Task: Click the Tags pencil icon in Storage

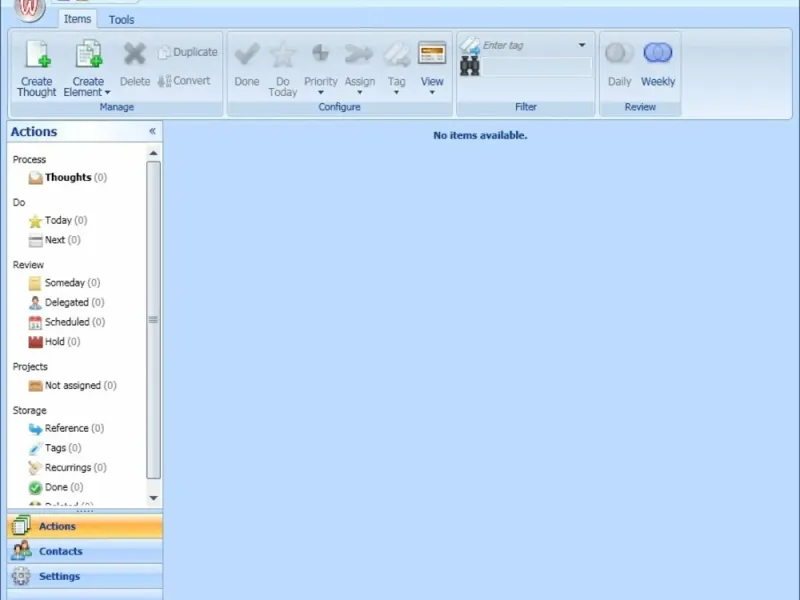Action: click(35, 448)
